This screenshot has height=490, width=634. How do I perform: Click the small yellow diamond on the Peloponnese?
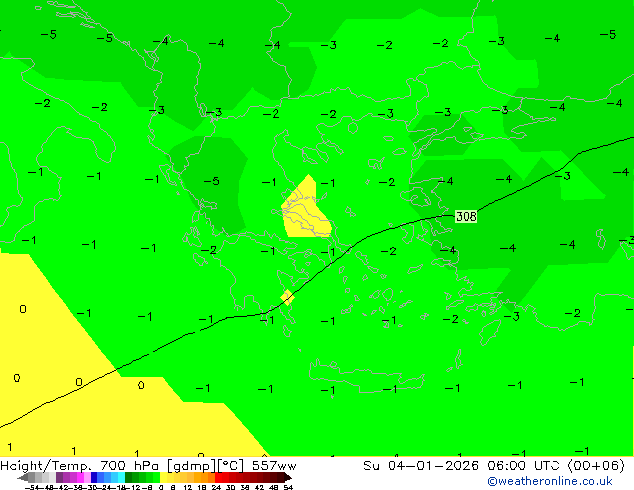287,298
